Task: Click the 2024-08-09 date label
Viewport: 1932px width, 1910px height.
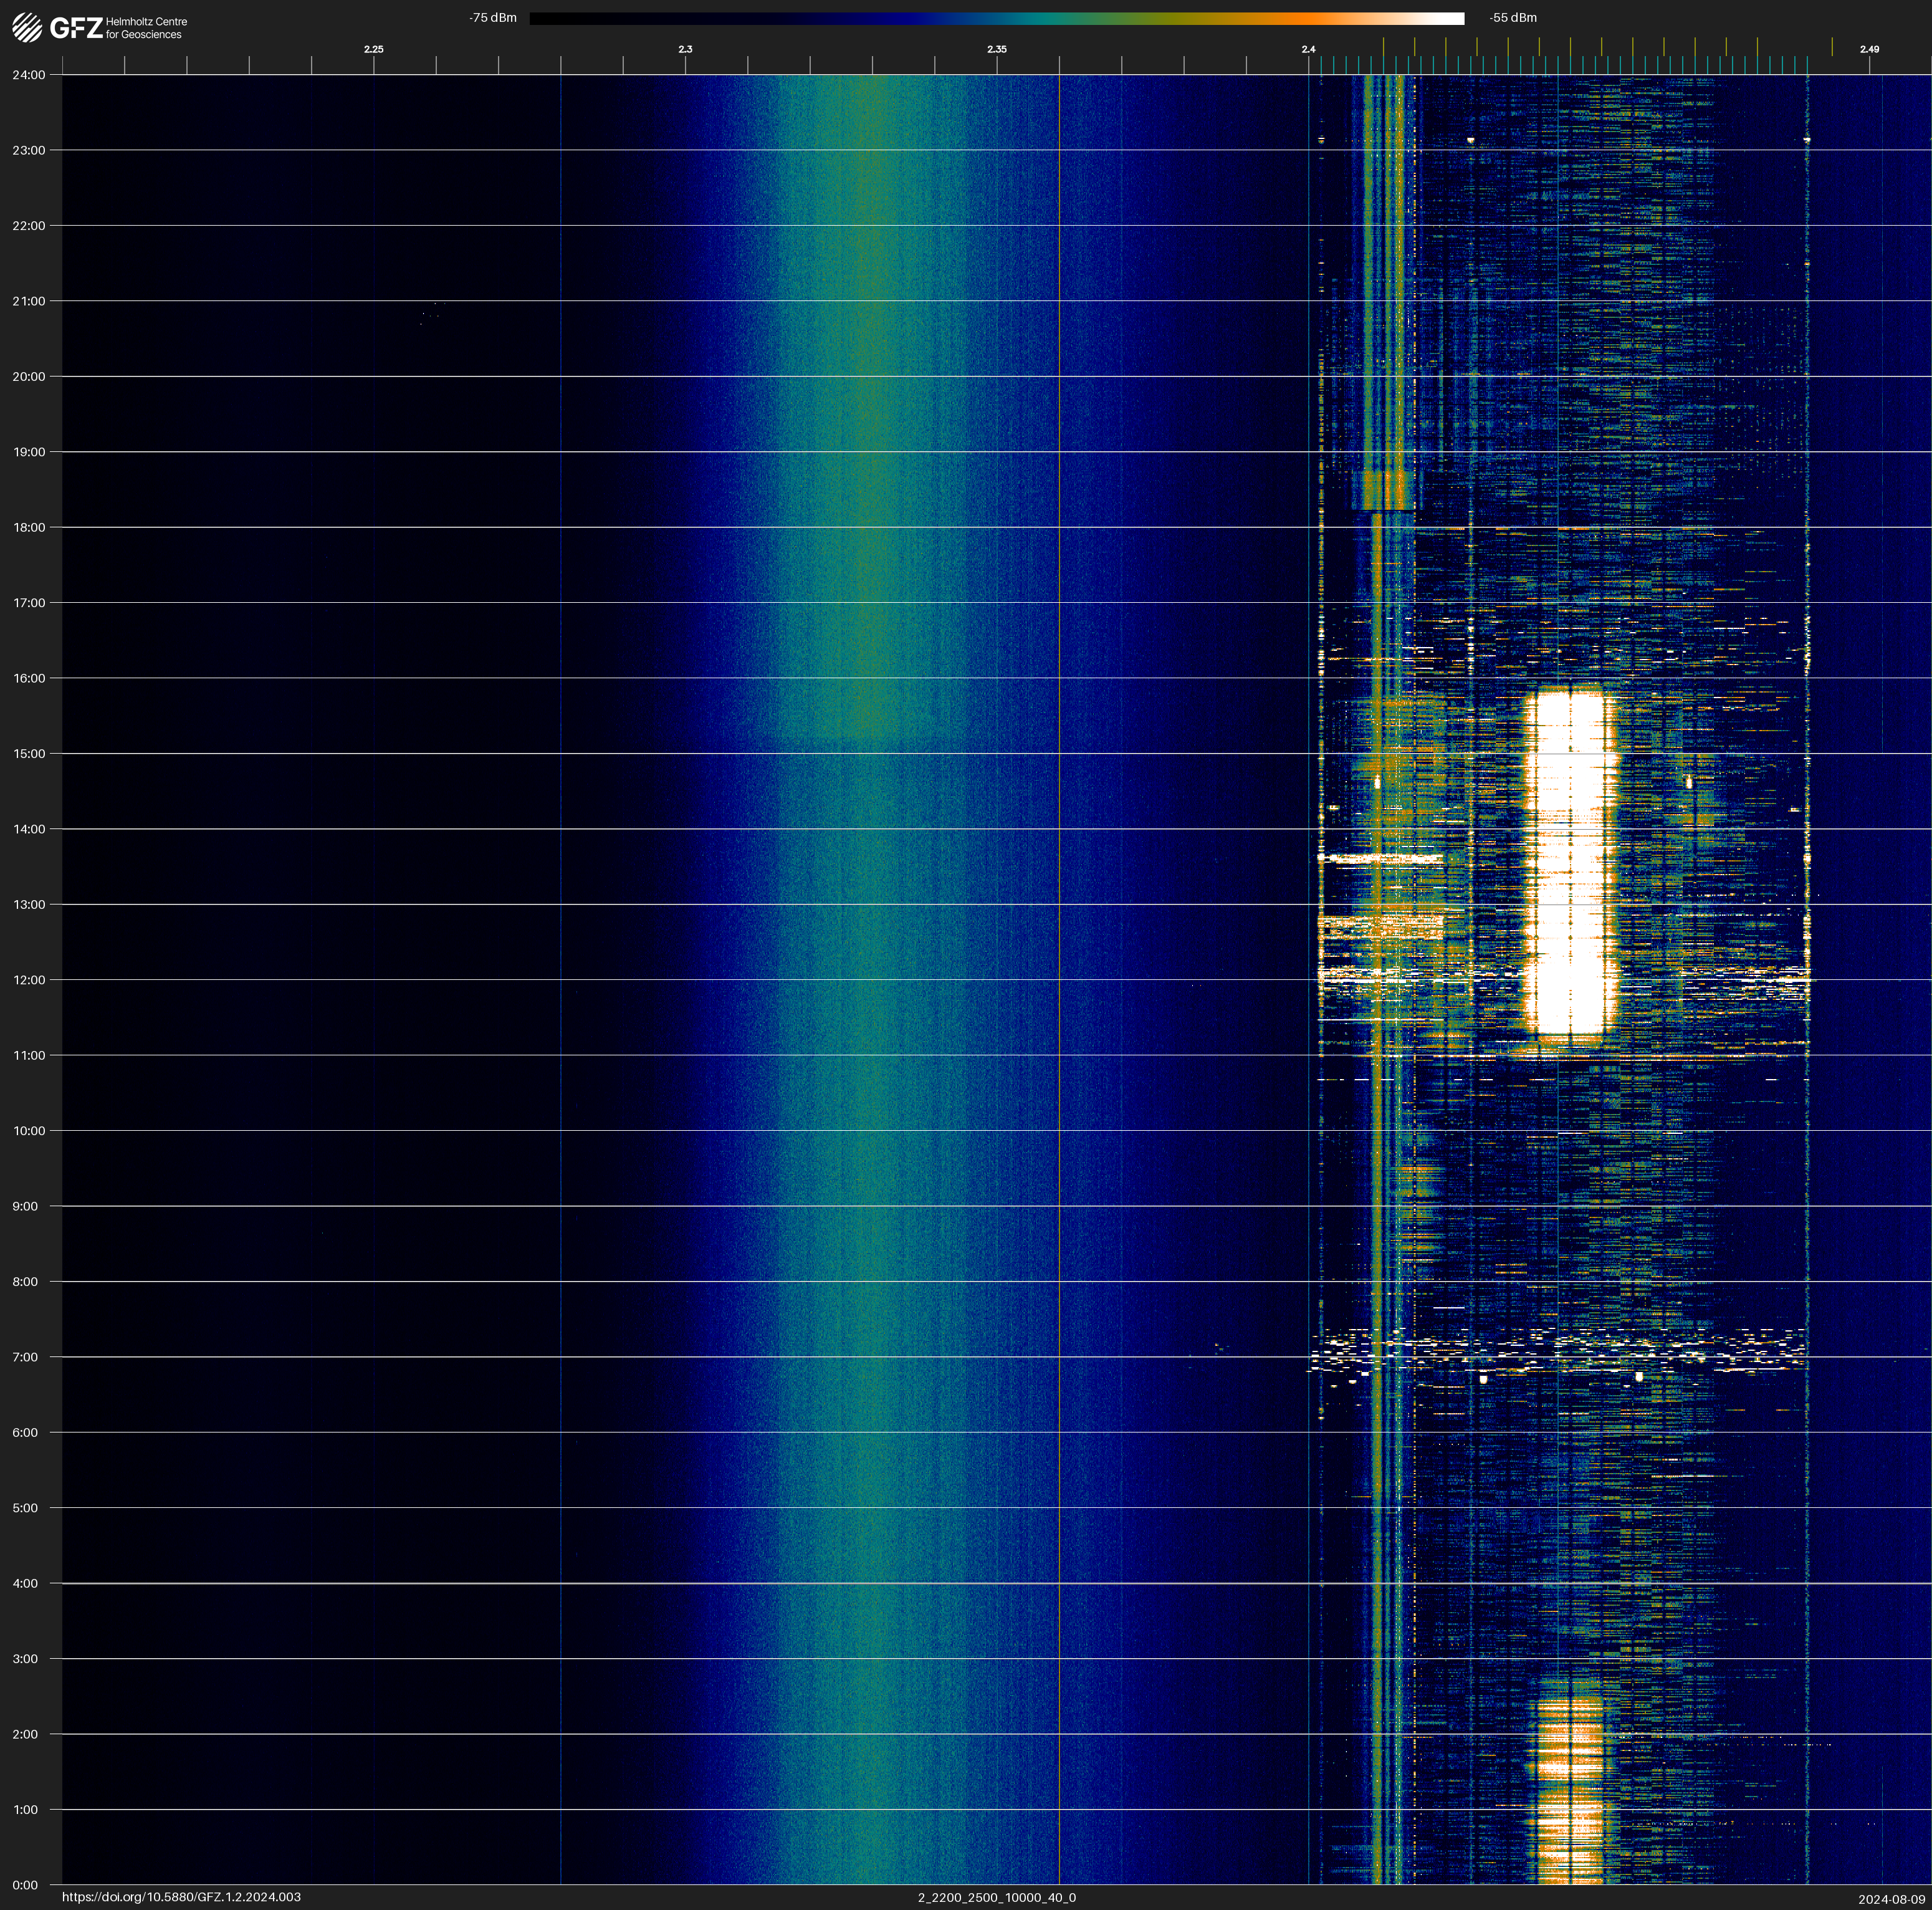Action: click(x=1891, y=1898)
